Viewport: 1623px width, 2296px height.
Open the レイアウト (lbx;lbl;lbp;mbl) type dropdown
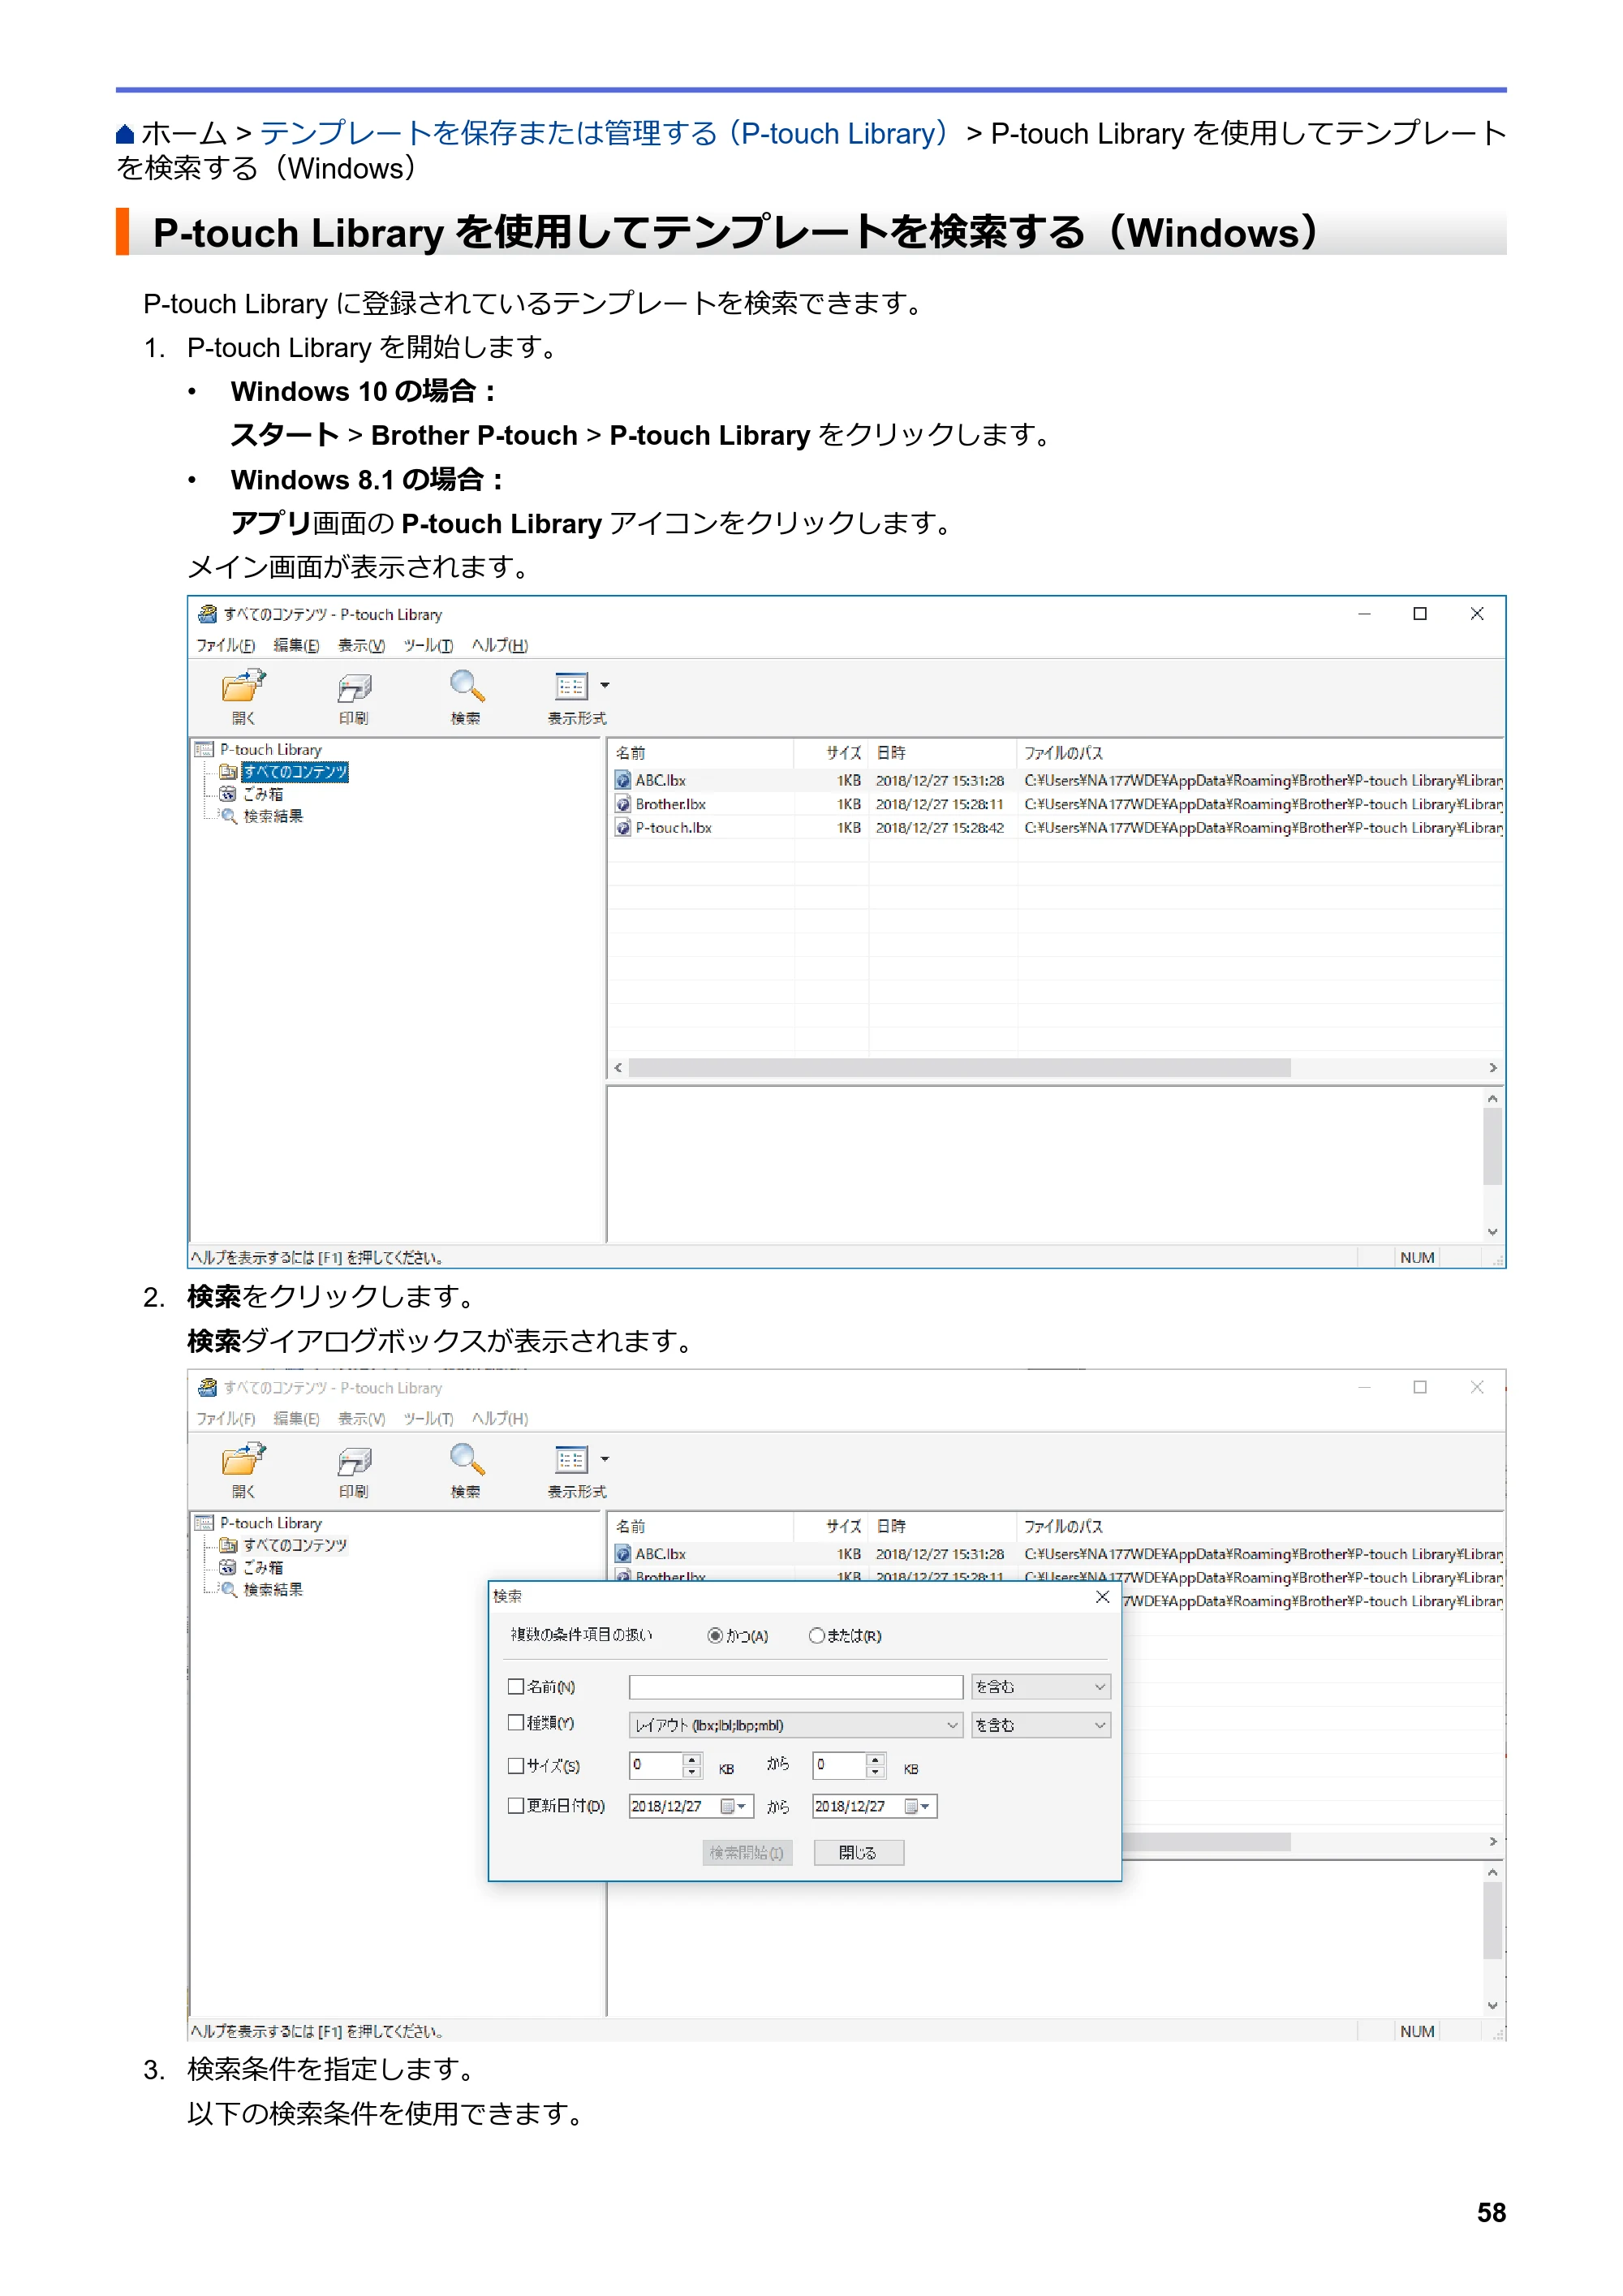(796, 1725)
